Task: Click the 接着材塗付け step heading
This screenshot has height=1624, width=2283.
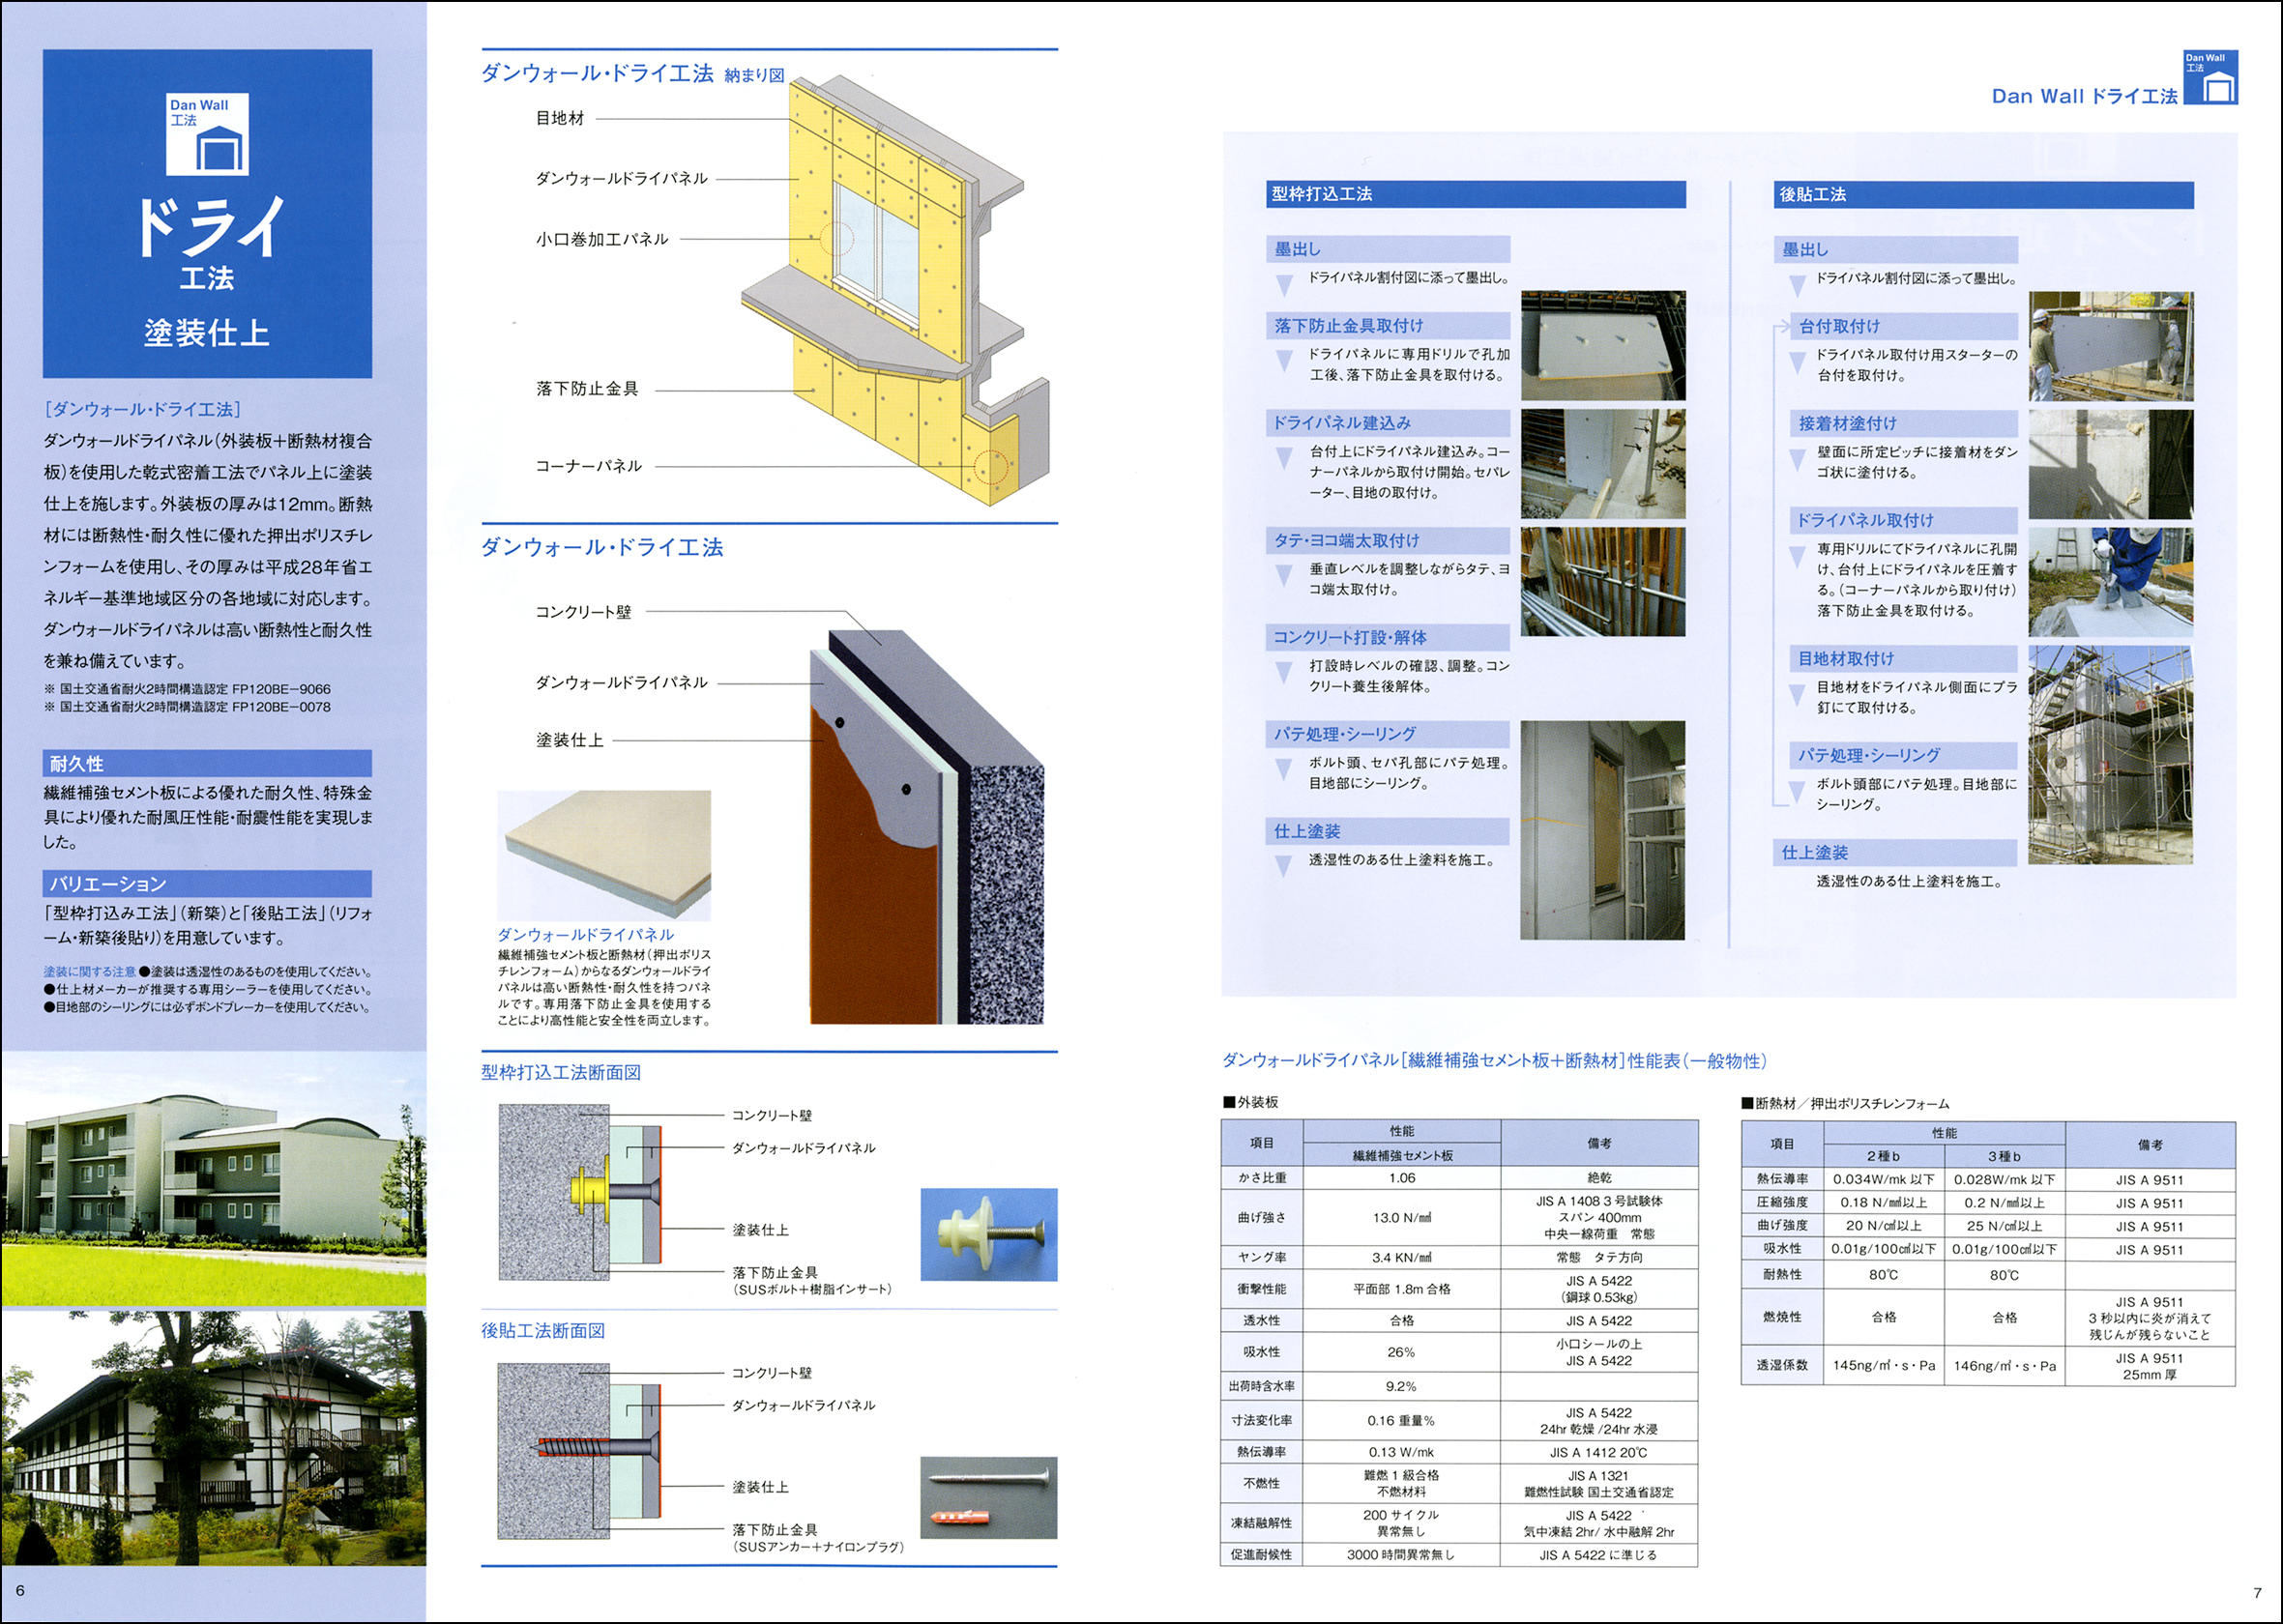Action: point(1906,423)
